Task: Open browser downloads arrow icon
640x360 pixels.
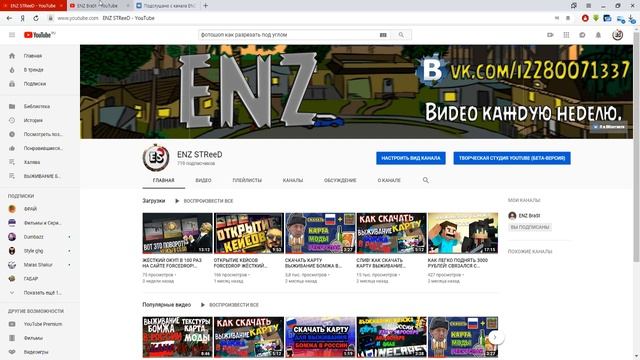Action: tap(632, 18)
